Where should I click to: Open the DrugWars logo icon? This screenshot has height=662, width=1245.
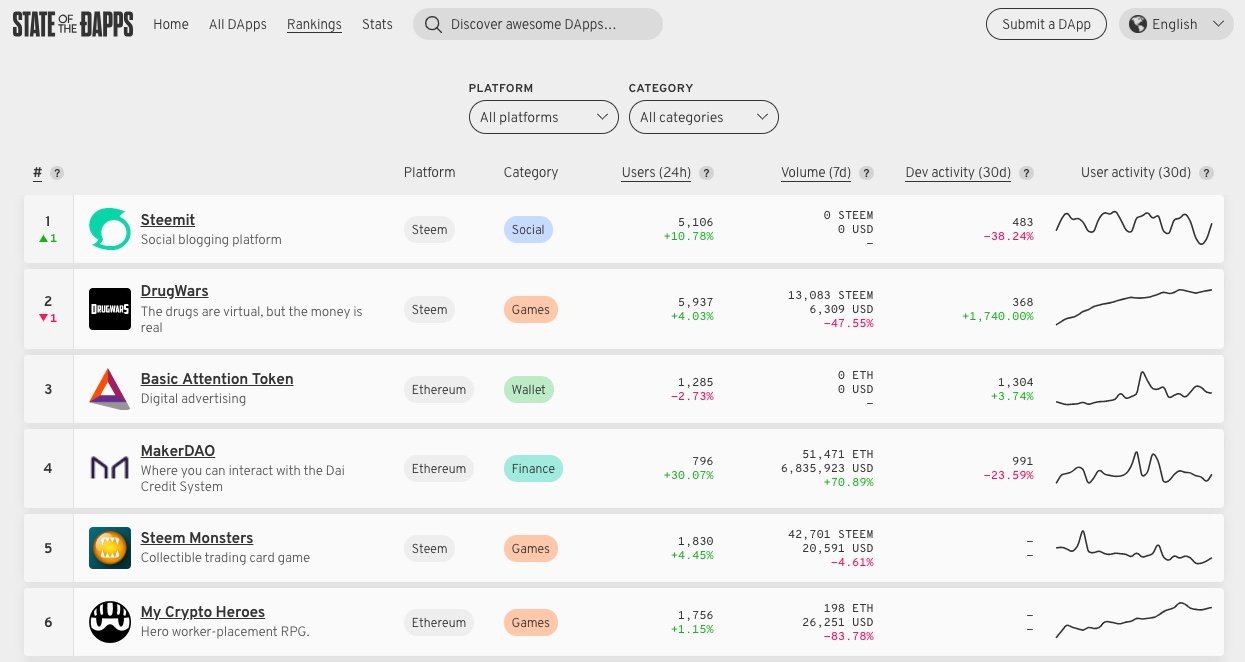click(110, 309)
